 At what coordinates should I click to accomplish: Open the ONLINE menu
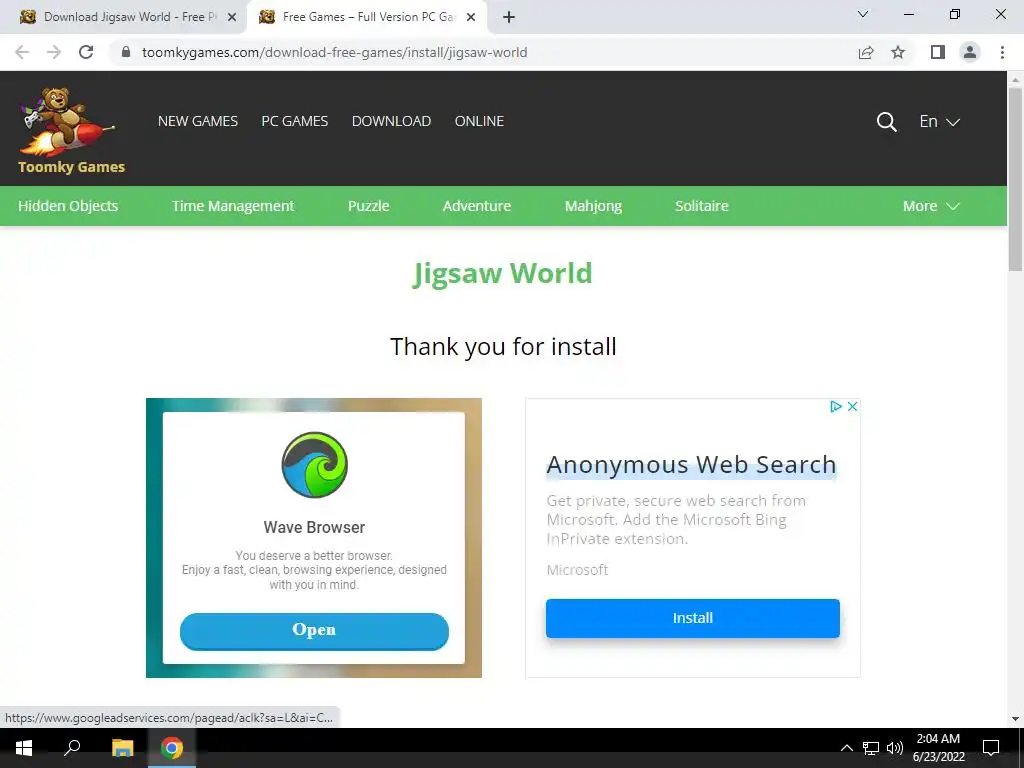tap(479, 121)
